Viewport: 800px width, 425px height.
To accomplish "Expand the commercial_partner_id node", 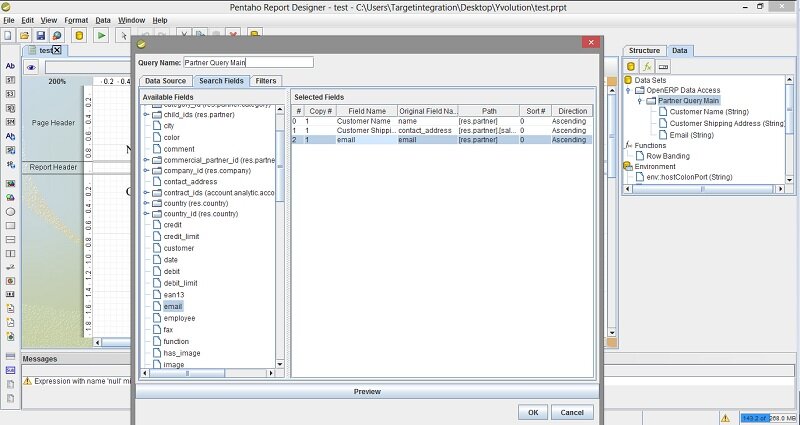I will [146, 160].
